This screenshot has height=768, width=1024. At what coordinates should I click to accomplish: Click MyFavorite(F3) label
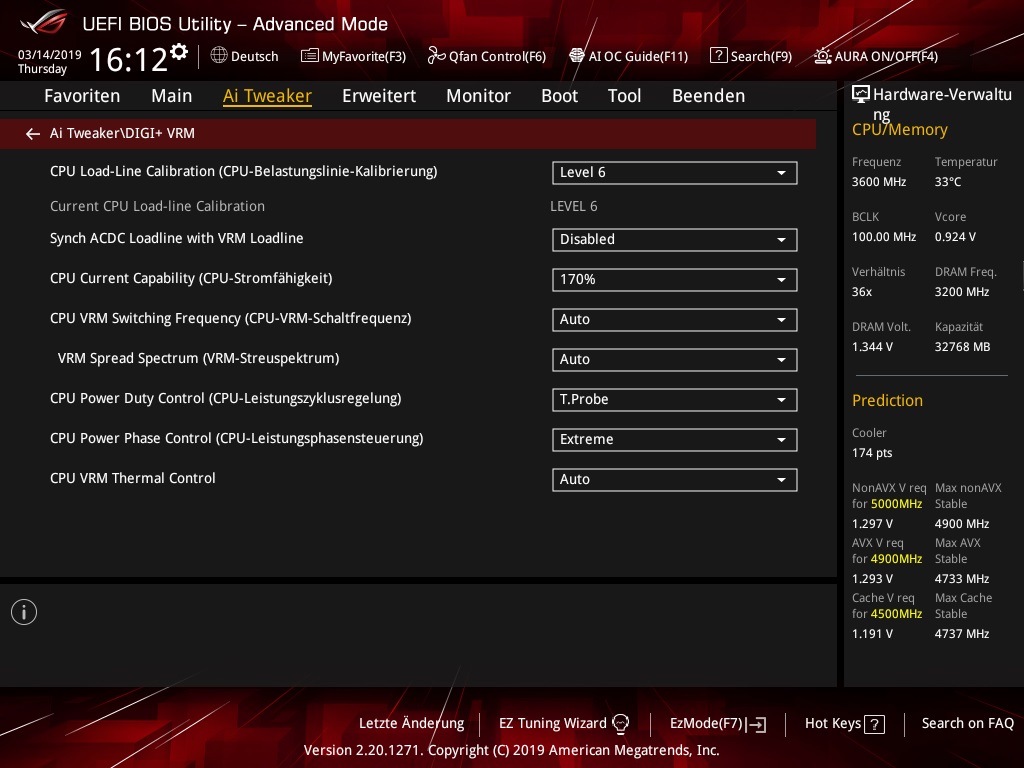(x=364, y=57)
